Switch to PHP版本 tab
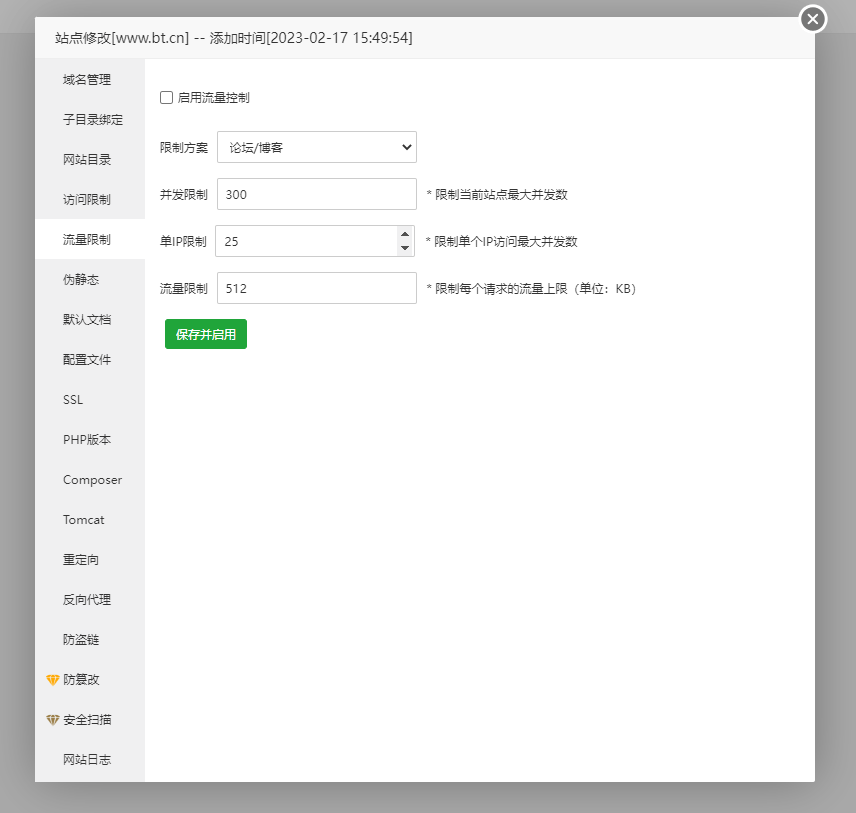The width and height of the screenshot is (856, 813). (x=87, y=440)
